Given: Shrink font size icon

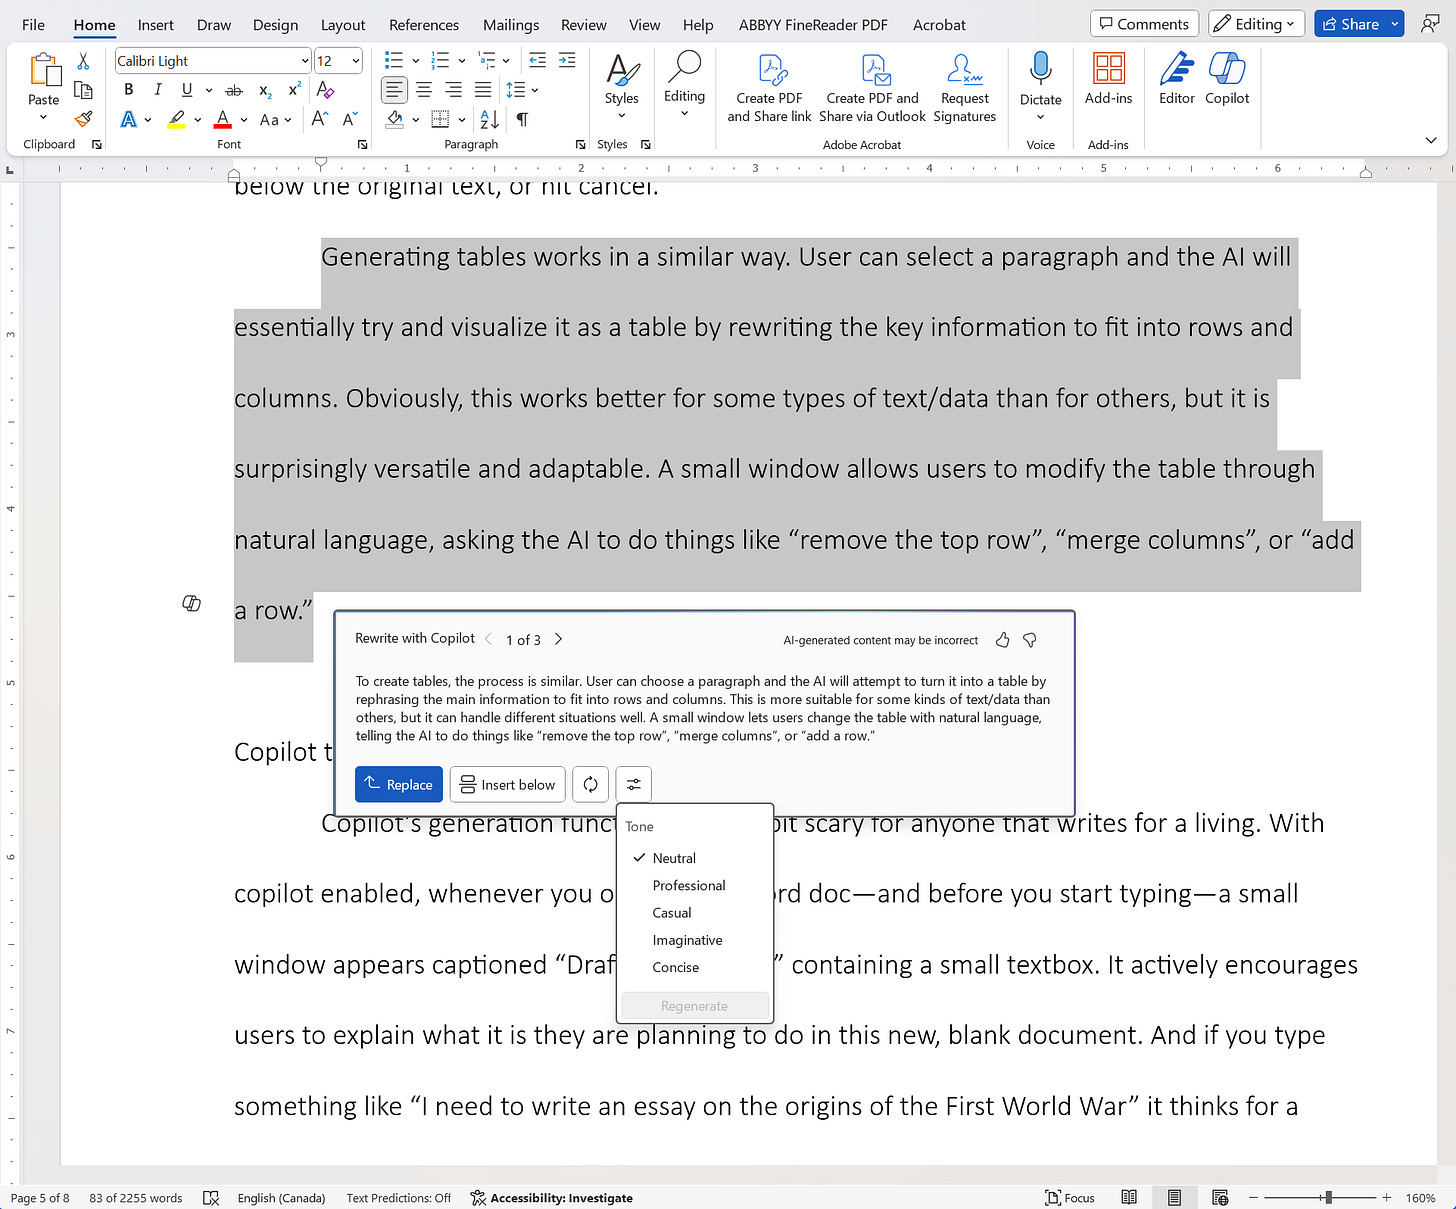Looking at the screenshot, I should coord(350,119).
